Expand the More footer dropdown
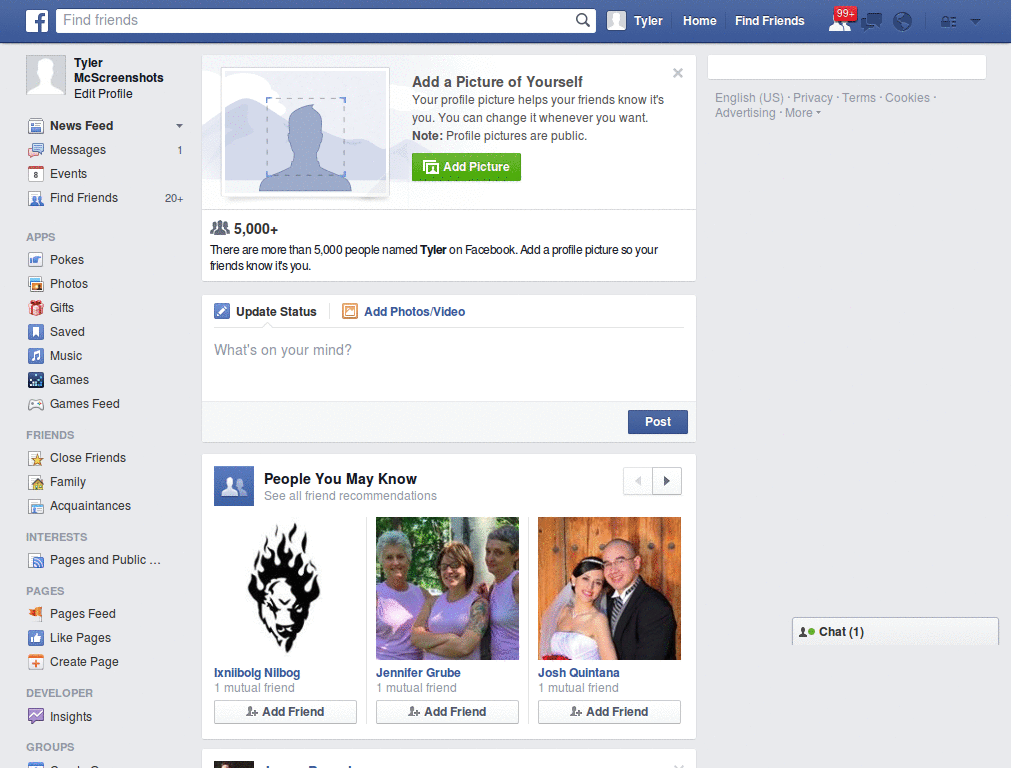The image size is (1024, 768). click(x=803, y=113)
